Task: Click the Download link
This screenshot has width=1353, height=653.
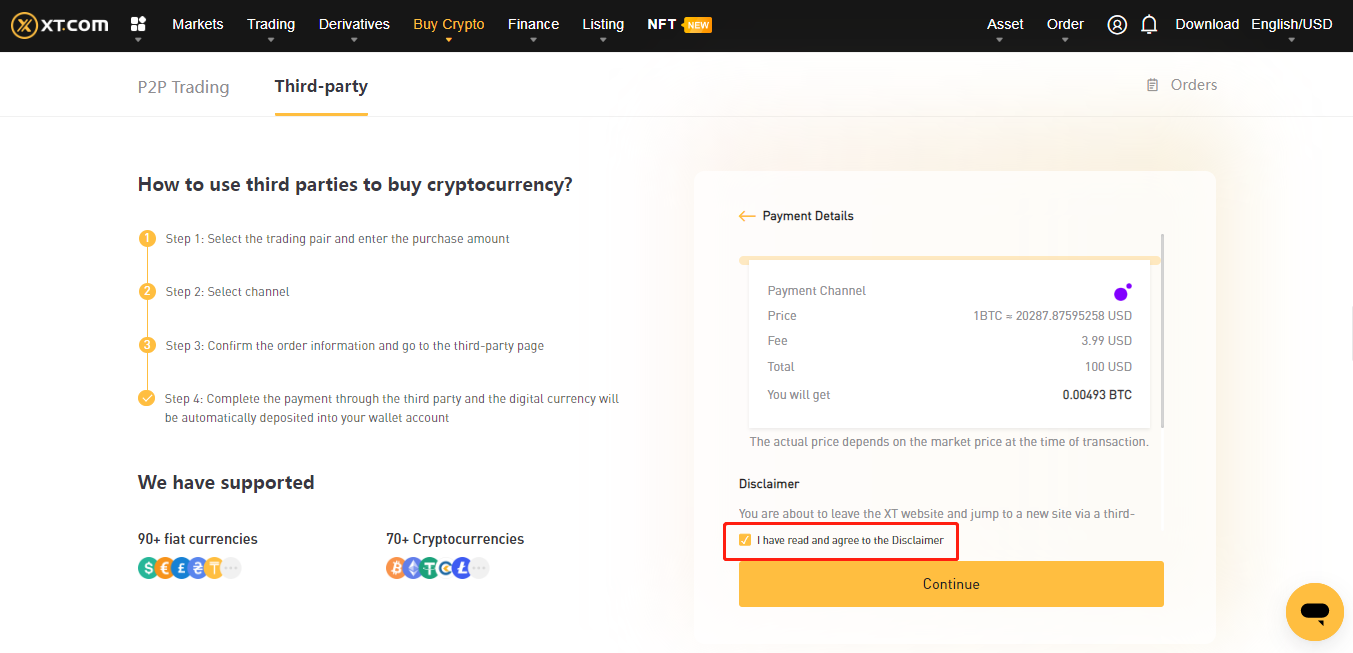Action: [1206, 24]
